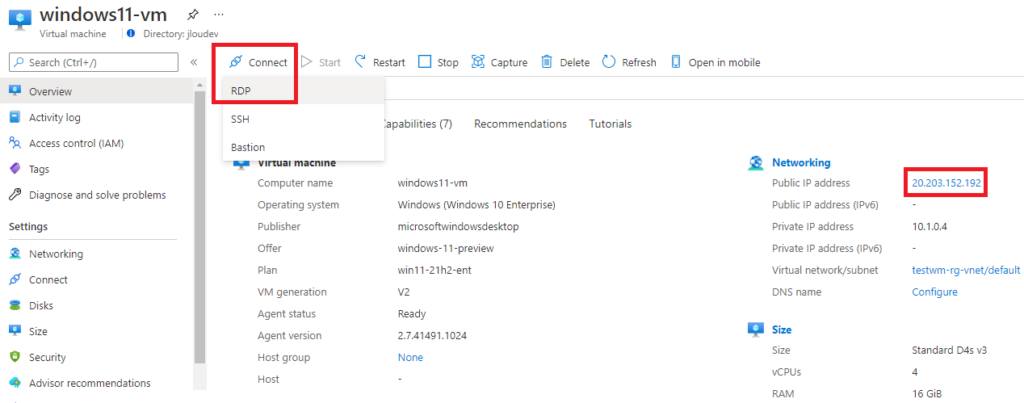Click agent version 2.7.41491.1024
The width and height of the screenshot is (1024, 403).
tap(432, 336)
